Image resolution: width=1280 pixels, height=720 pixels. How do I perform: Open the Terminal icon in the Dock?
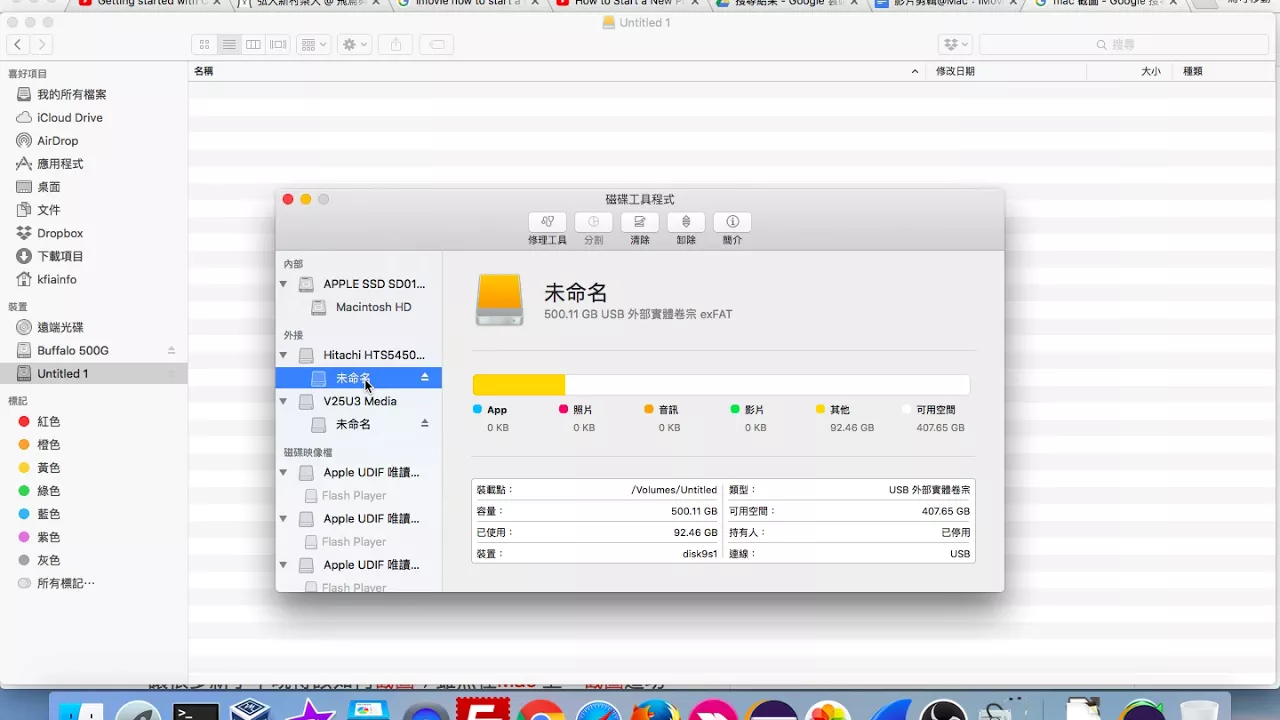[196, 711]
